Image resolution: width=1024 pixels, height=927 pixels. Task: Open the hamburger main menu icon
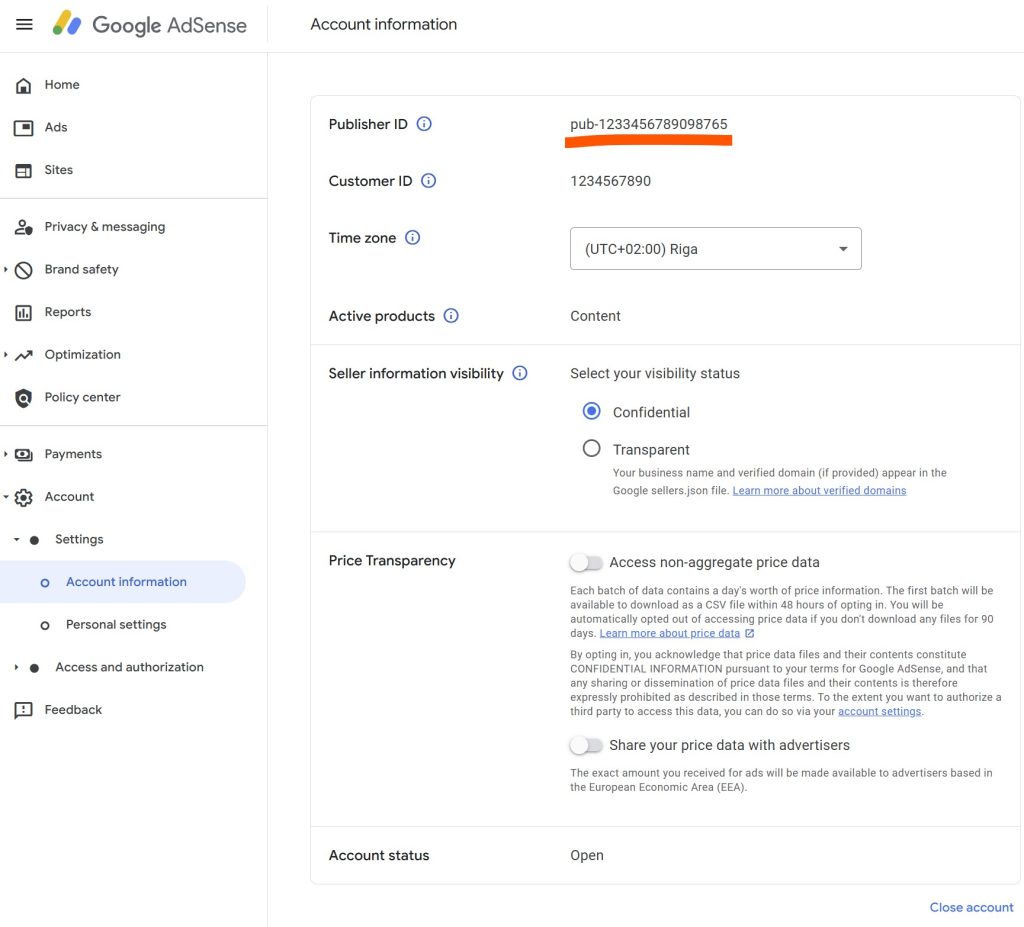click(x=24, y=25)
